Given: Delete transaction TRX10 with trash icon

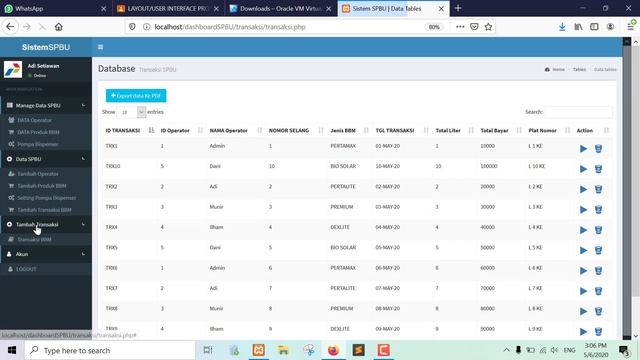Looking at the screenshot, I should coord(598,169).
